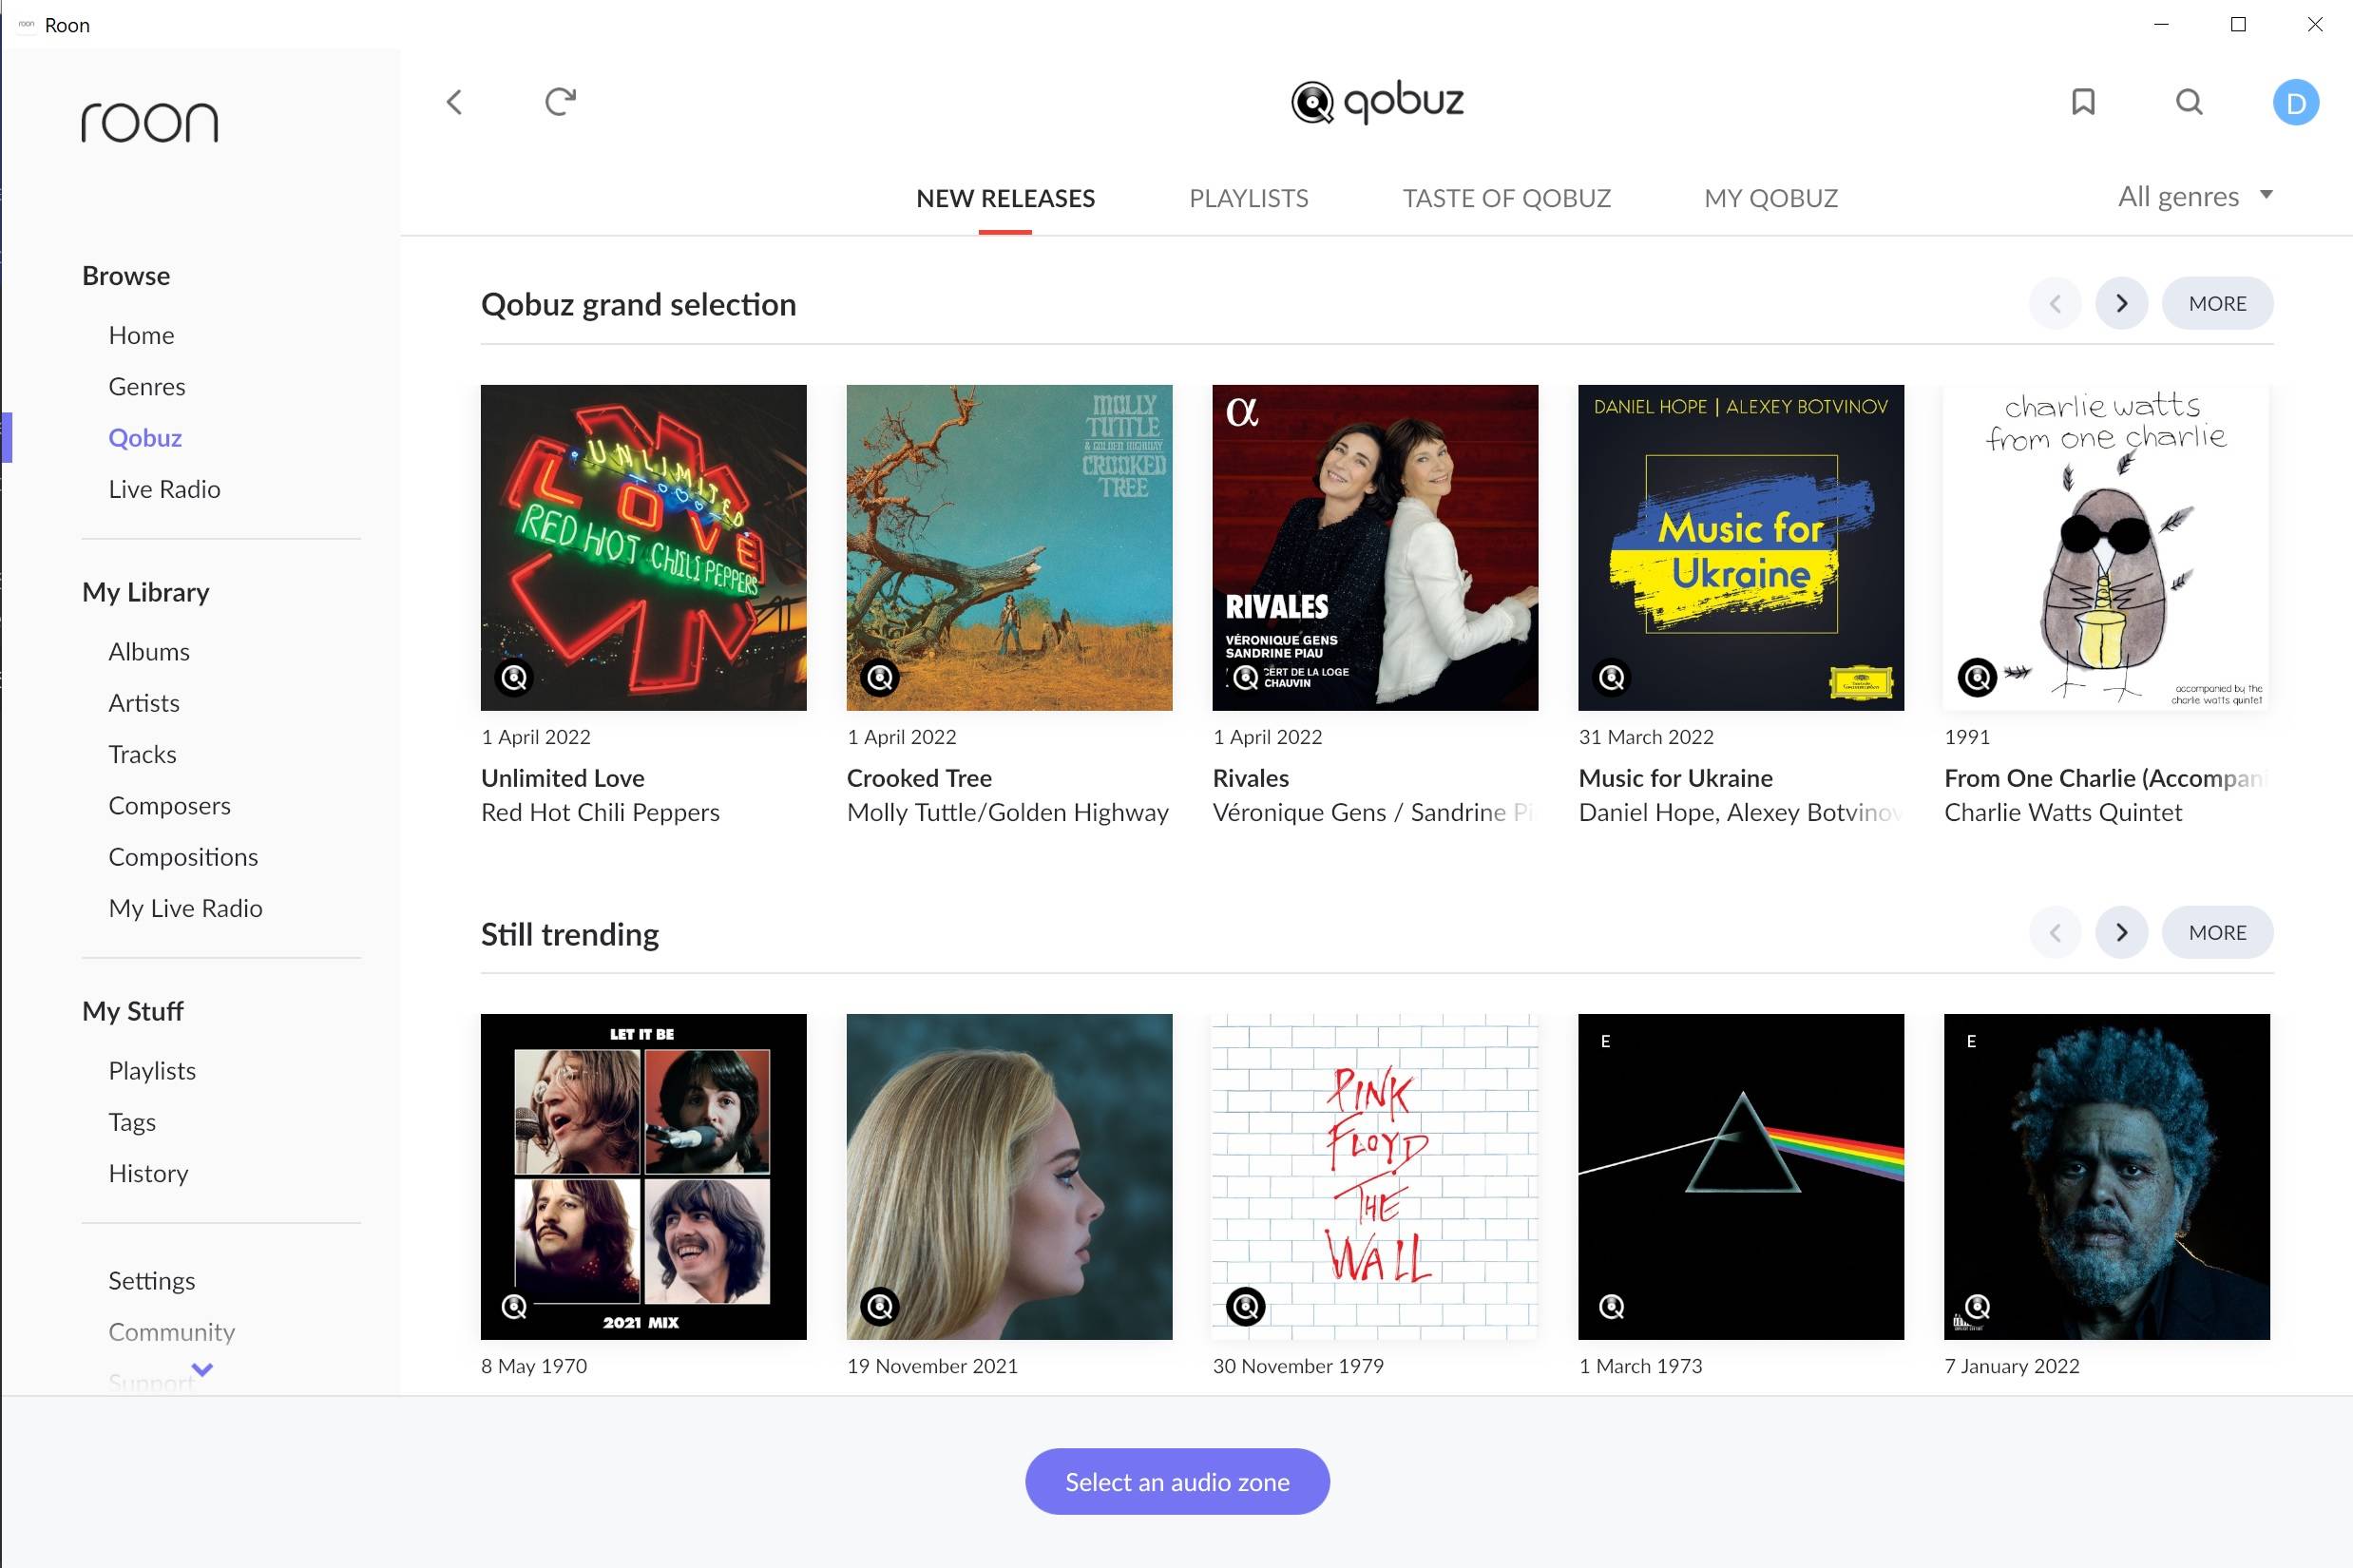Open The Weeknd album cover dated 7 January 2022
This screenshot has height=1568, width=2353.
pos(2107,1176)
